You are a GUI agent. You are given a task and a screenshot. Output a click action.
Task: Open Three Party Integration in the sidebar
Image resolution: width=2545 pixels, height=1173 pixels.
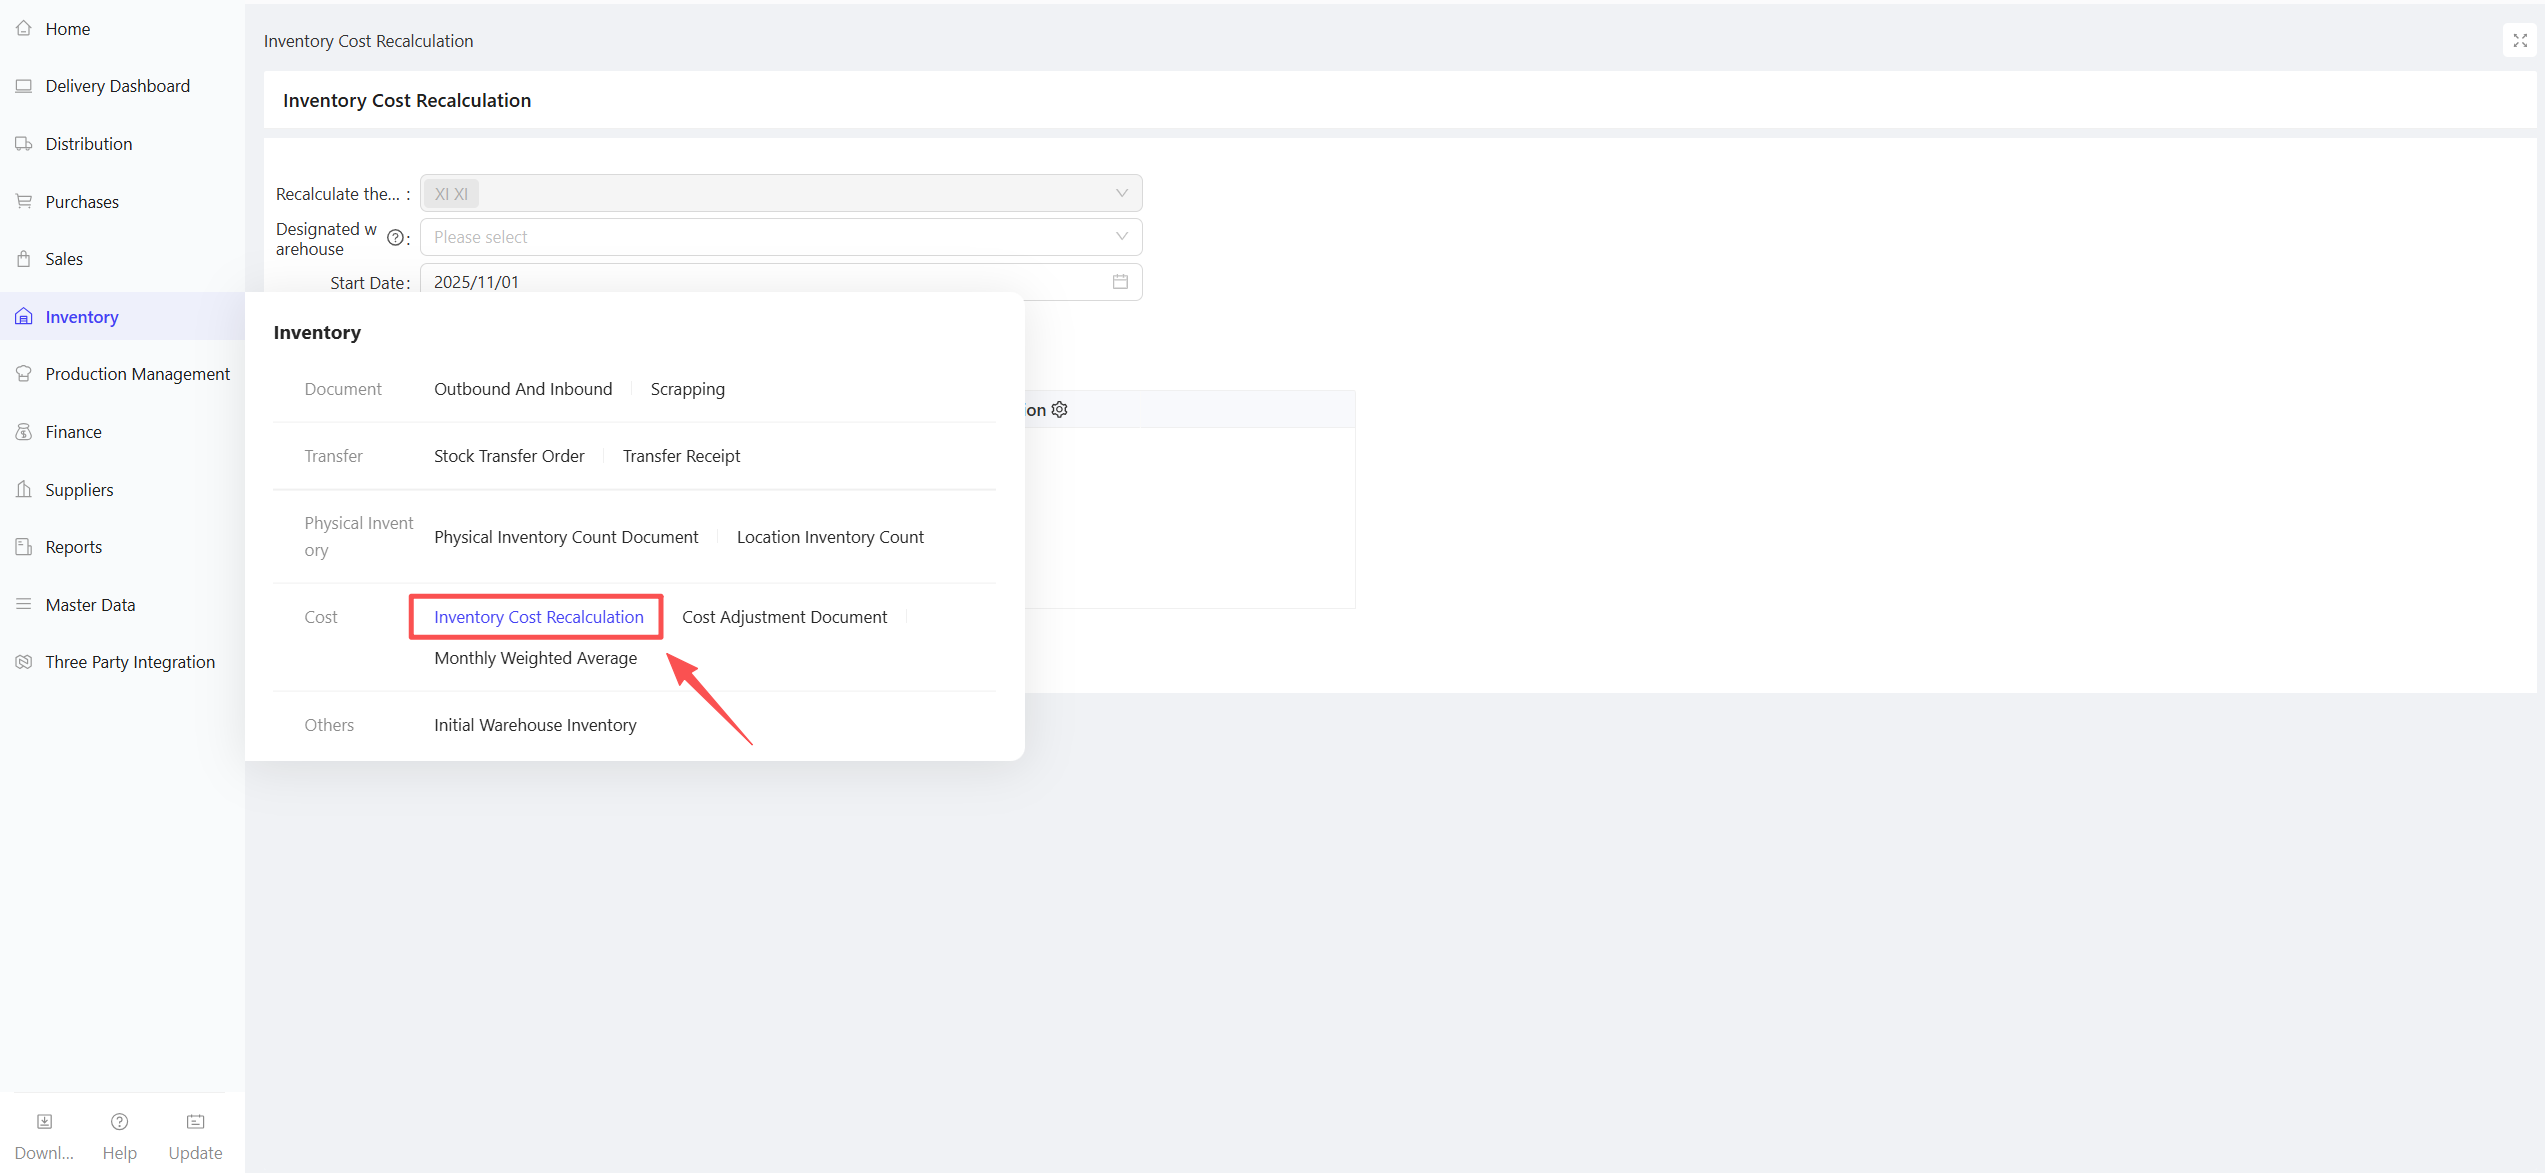point(130,662)
